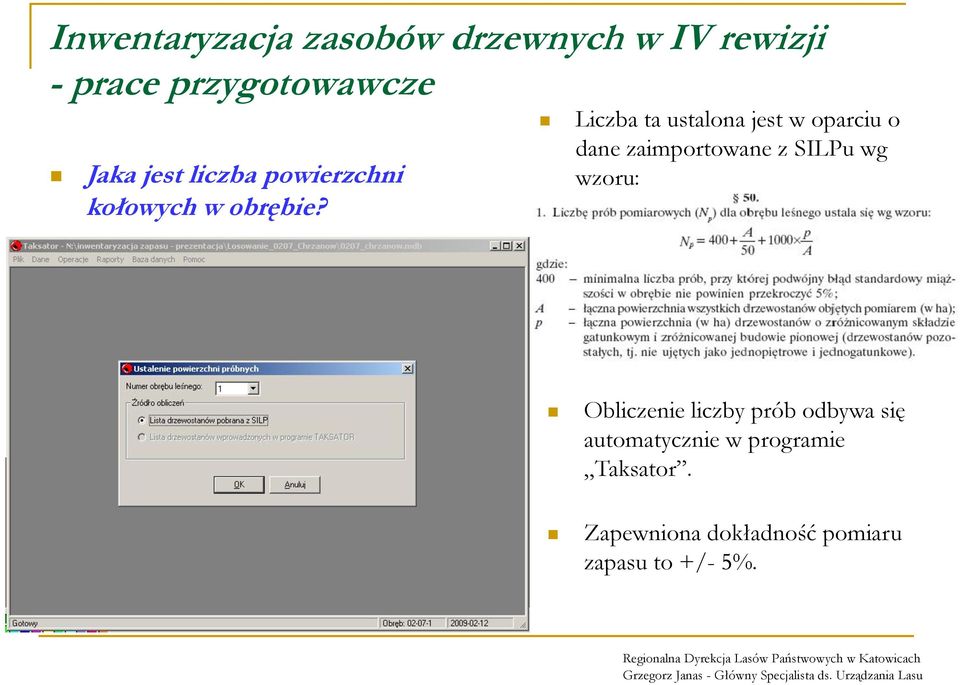Viewport: 960px width, 685px height.
Task: Click the OK button in the dialog
Action: point(239,484)
